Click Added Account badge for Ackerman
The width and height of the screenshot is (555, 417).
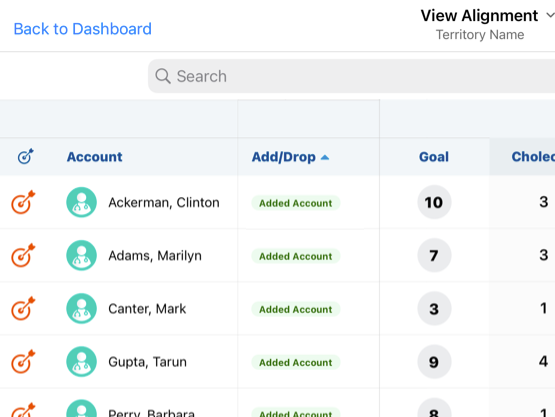[296, 203]
